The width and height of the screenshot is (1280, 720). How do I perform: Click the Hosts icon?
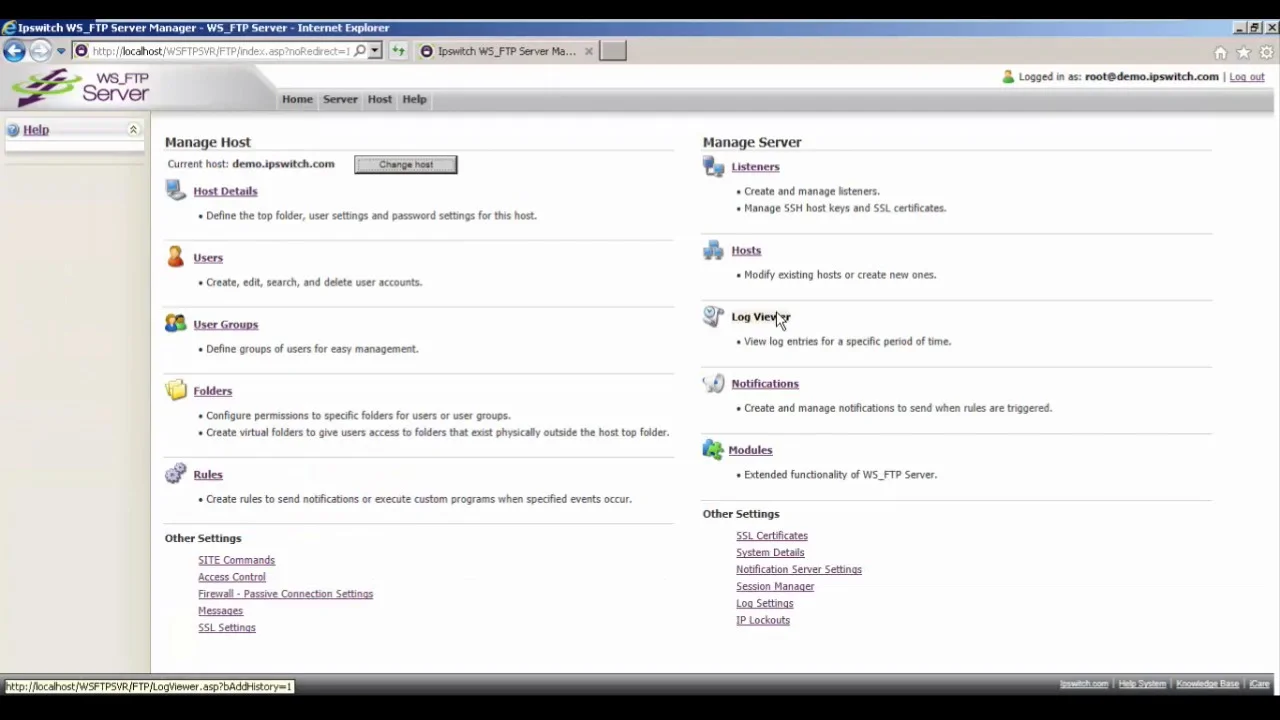[x=713, y=250]
